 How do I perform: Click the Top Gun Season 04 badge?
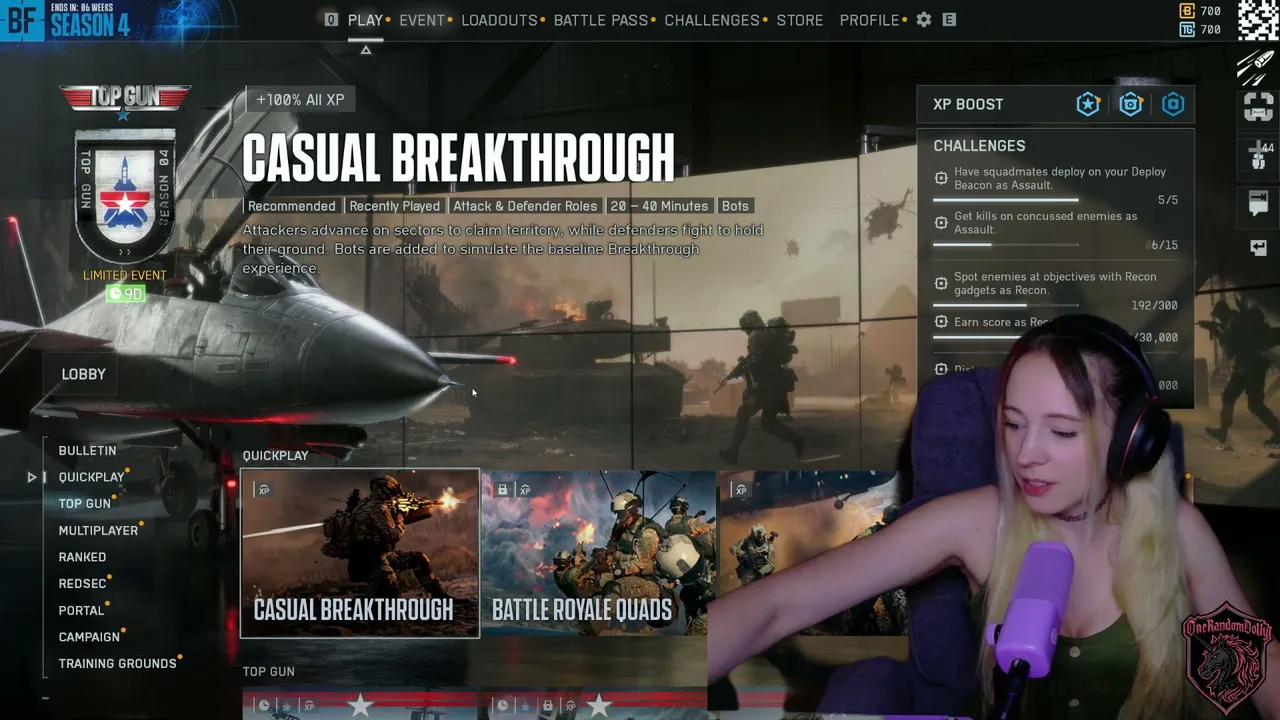click(125, 196)
